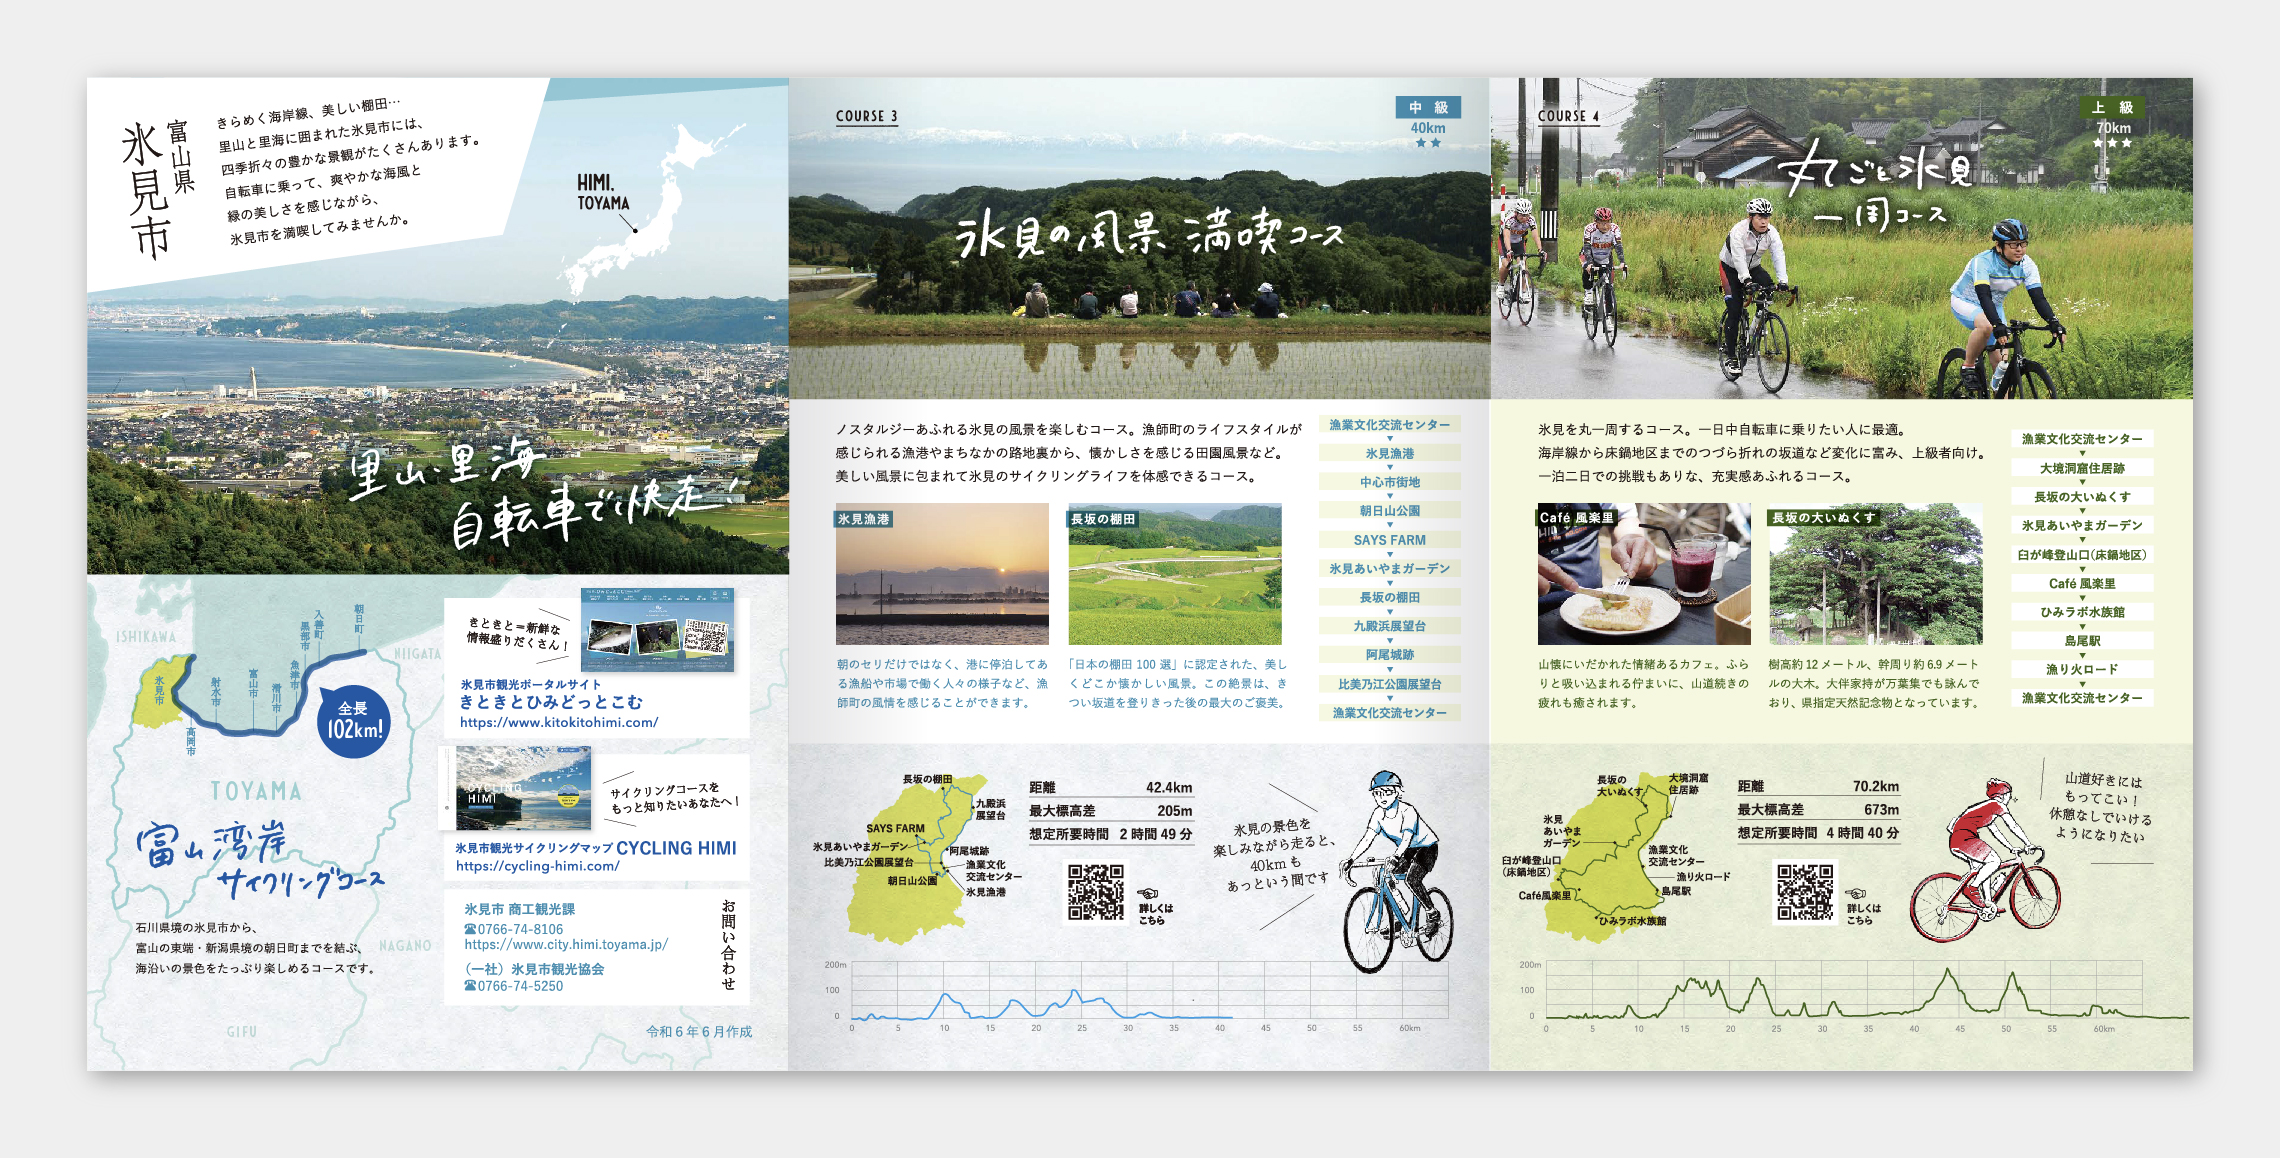Click three-star rating under 70km
Screen dimensions: 2280x1158
(2112, 143)
